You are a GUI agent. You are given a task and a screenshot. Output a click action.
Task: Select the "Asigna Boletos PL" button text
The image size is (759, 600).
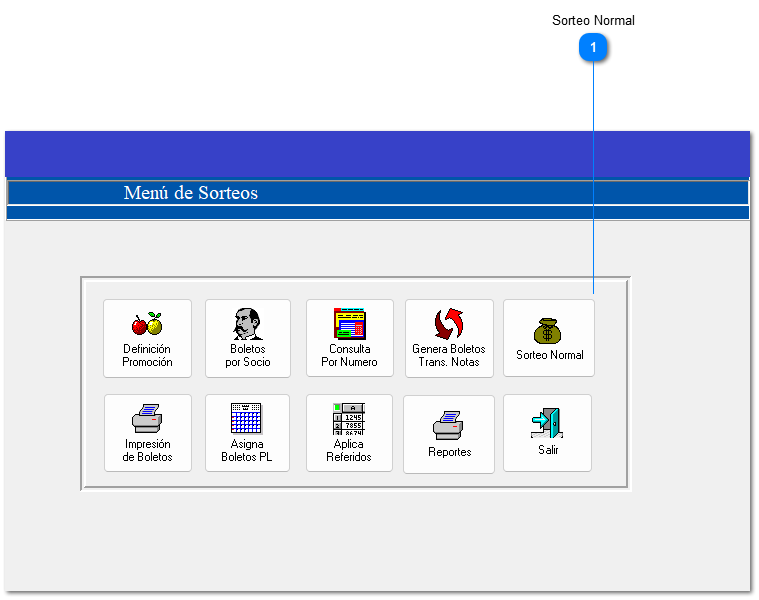coord(246,451)
